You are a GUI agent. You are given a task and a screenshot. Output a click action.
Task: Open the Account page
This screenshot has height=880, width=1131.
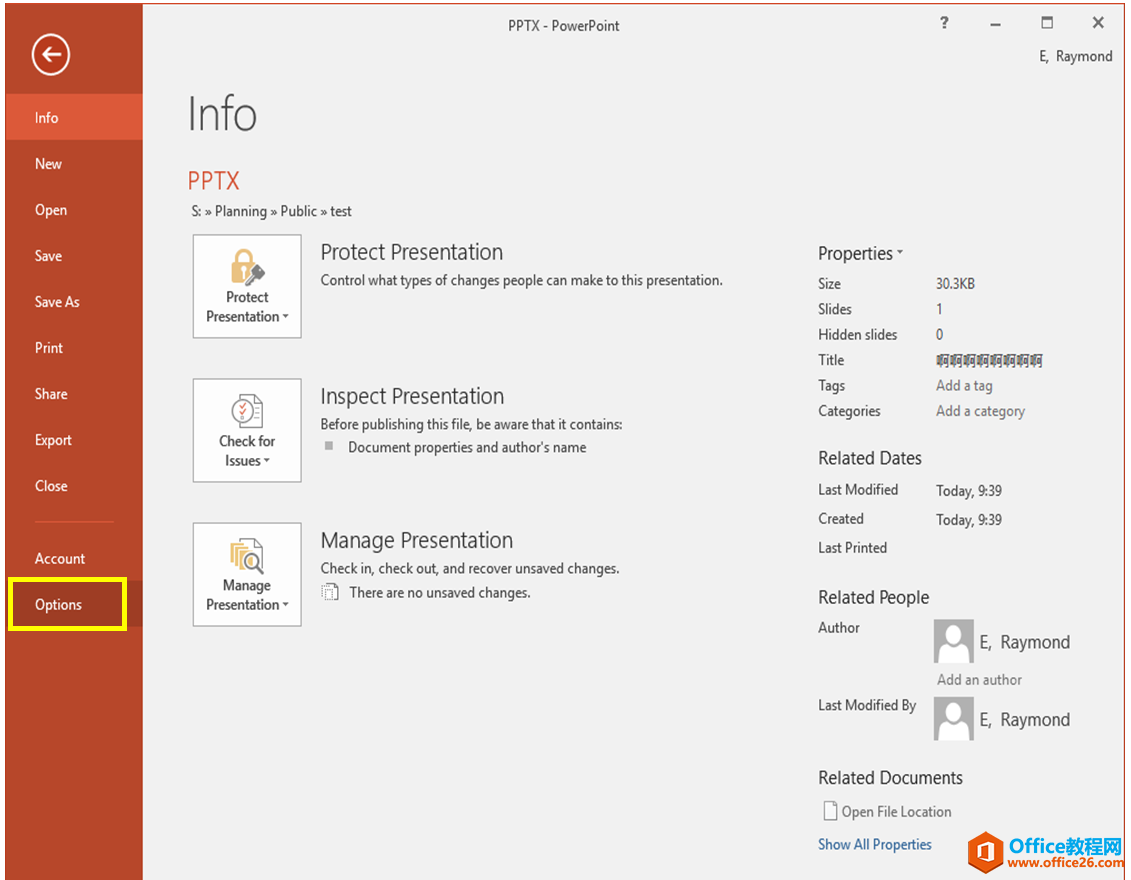(60, 559)
